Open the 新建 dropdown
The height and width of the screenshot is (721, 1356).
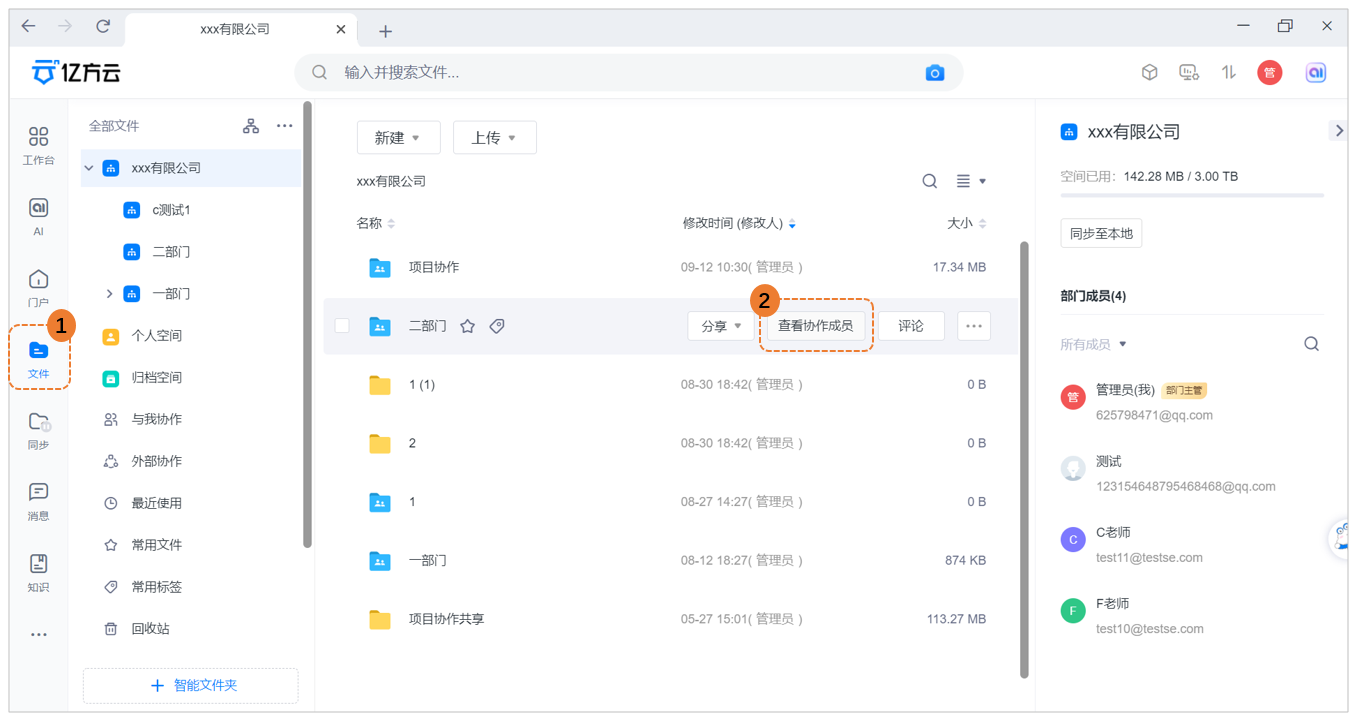[398, 138]
